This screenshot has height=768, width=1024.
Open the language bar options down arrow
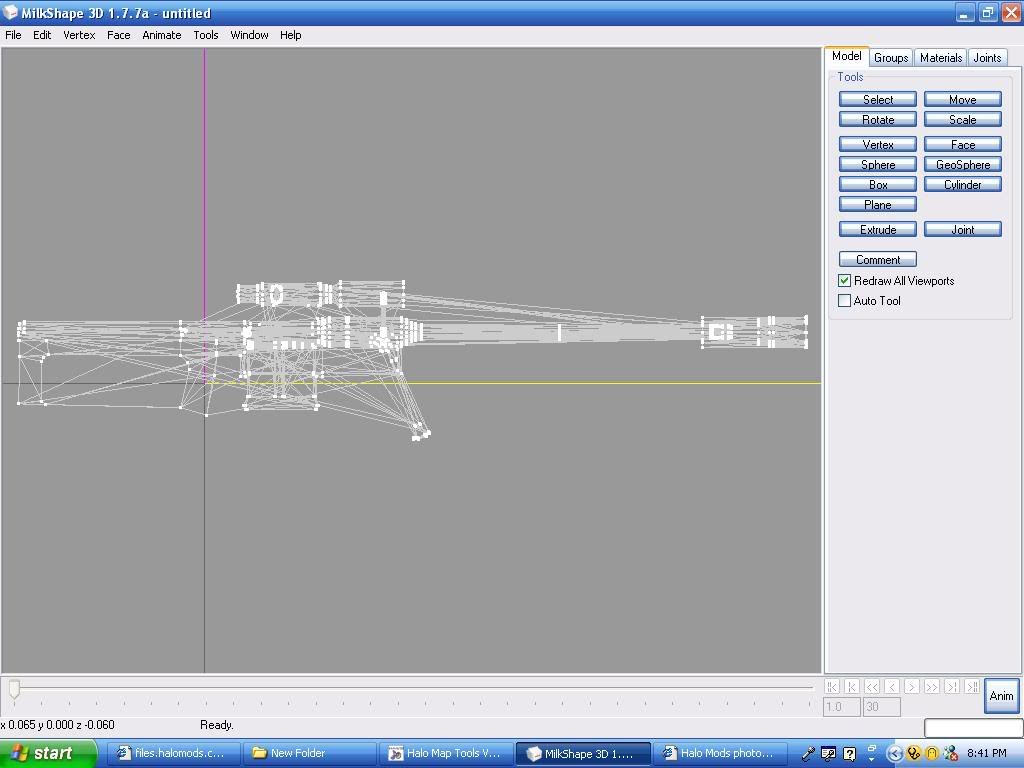[x=872, y=758]
